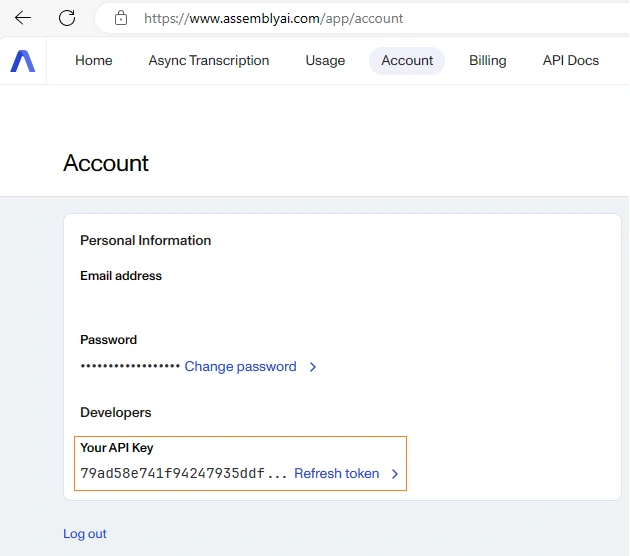Click the Personal Information heading
630x556 pixels.
[145, 241]
